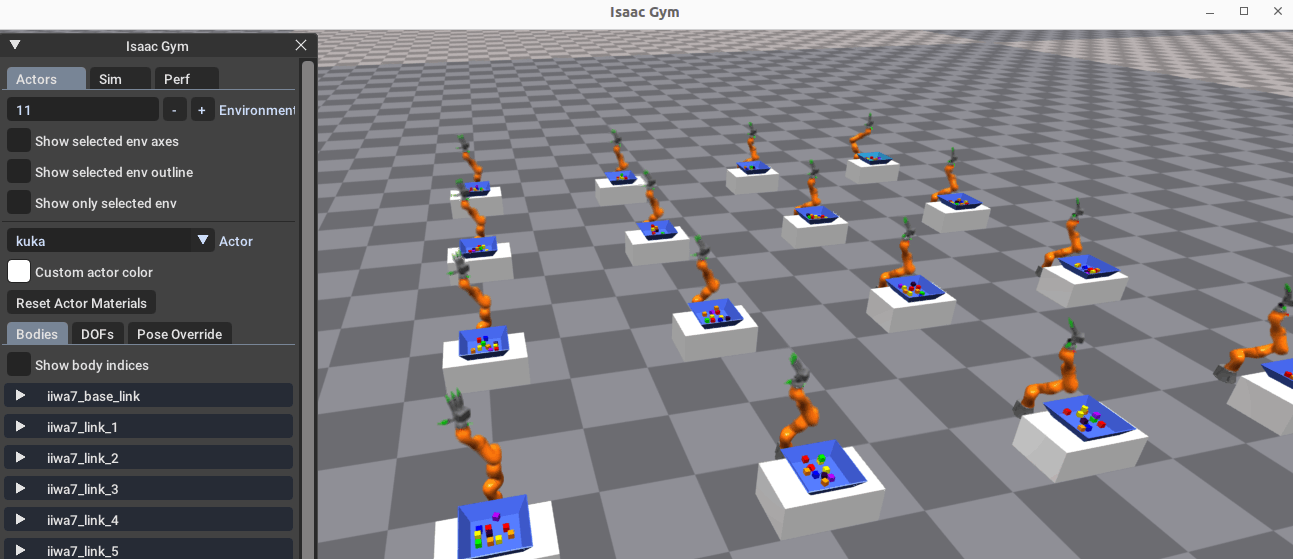The height and width of the screenshot is (559, 1293).
Task: Enable Show selected env axes
Action: click(19, 141)
